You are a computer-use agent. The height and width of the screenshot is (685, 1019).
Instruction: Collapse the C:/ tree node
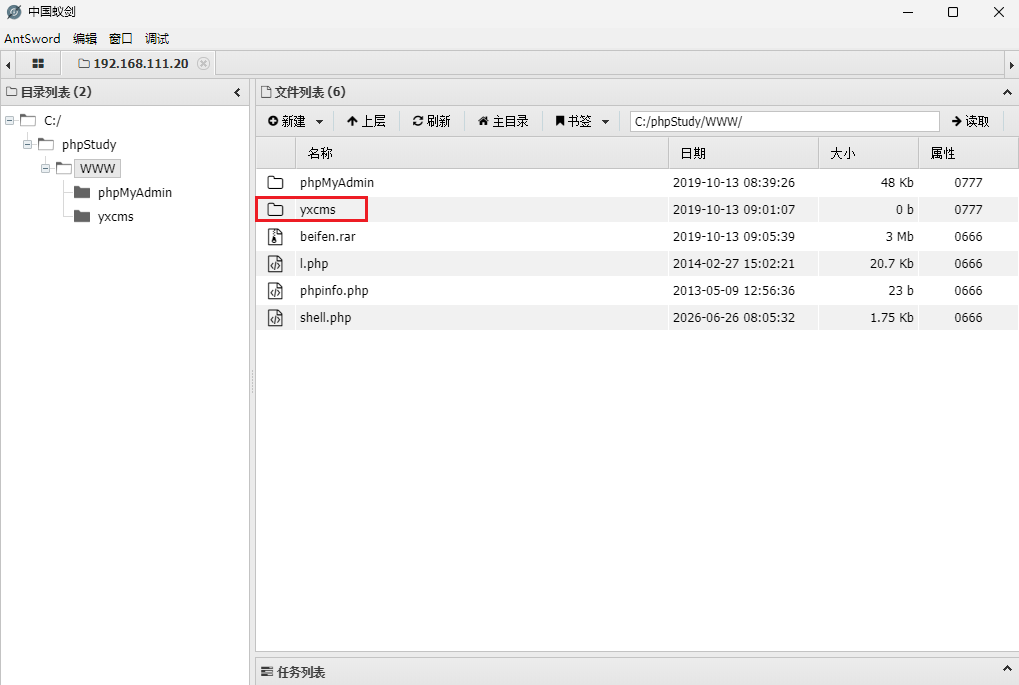point(10,120)
